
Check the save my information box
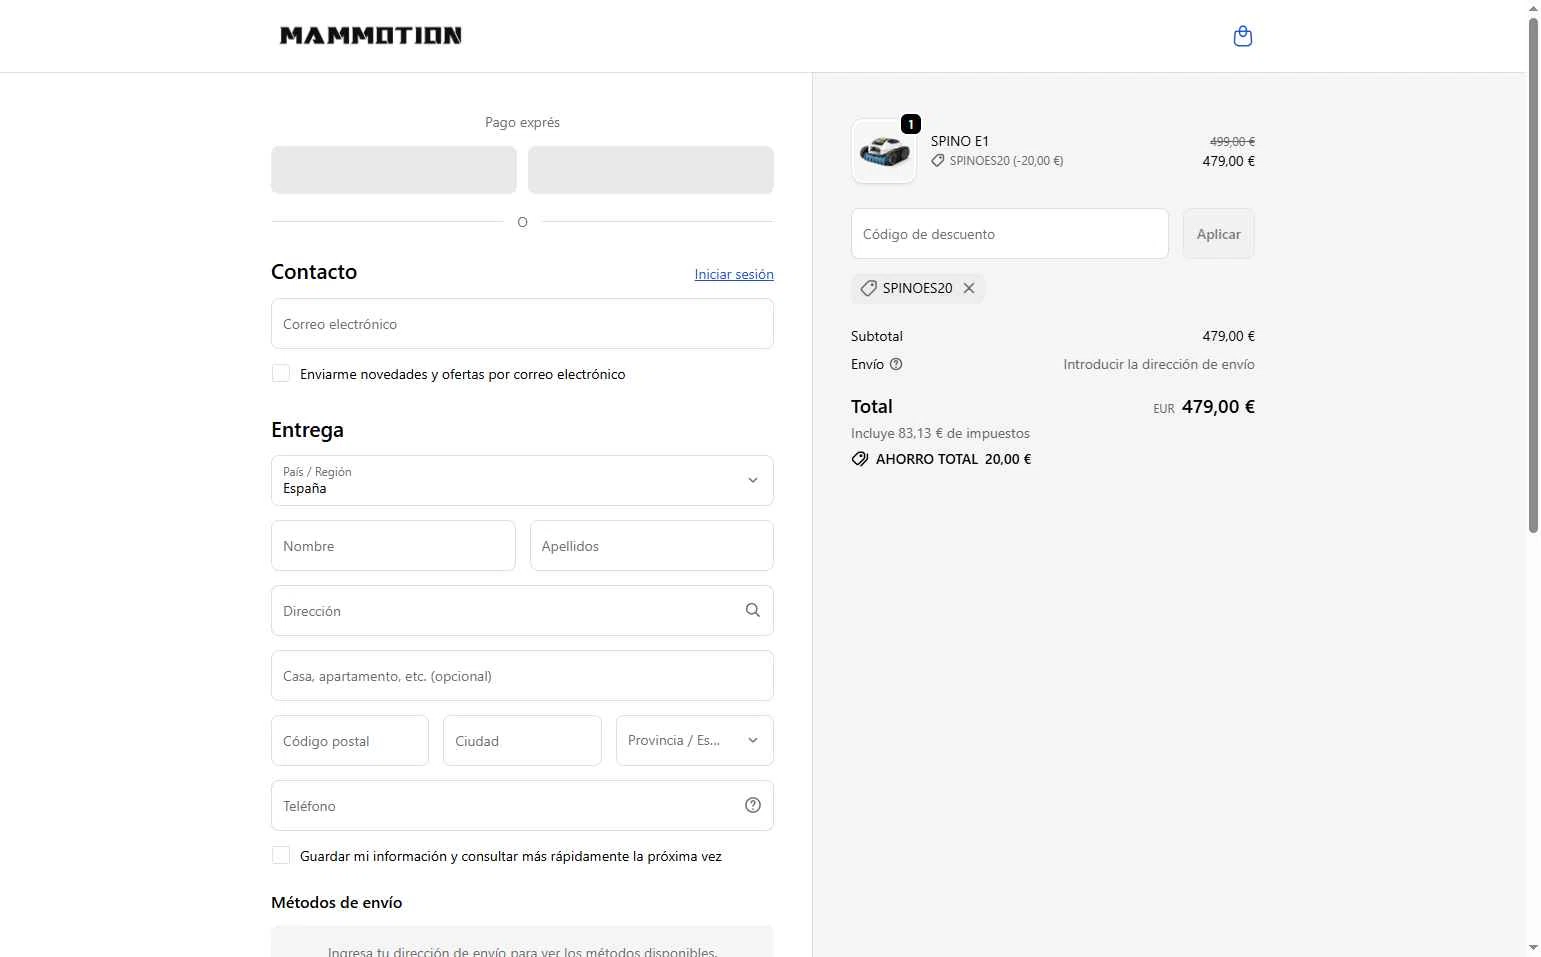pyautogui.click(x=281, y=855)
